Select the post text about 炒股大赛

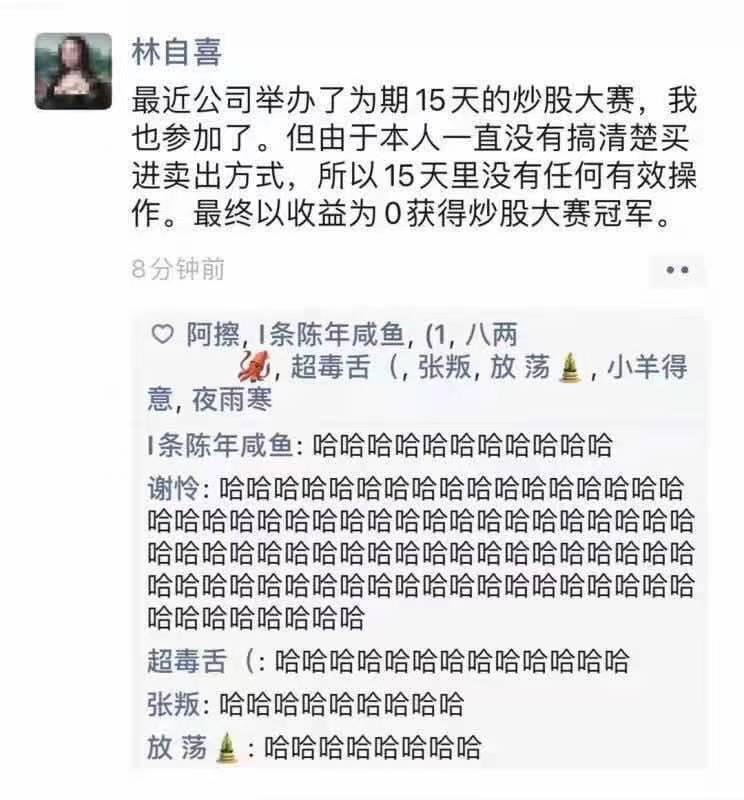coord(414,157)
